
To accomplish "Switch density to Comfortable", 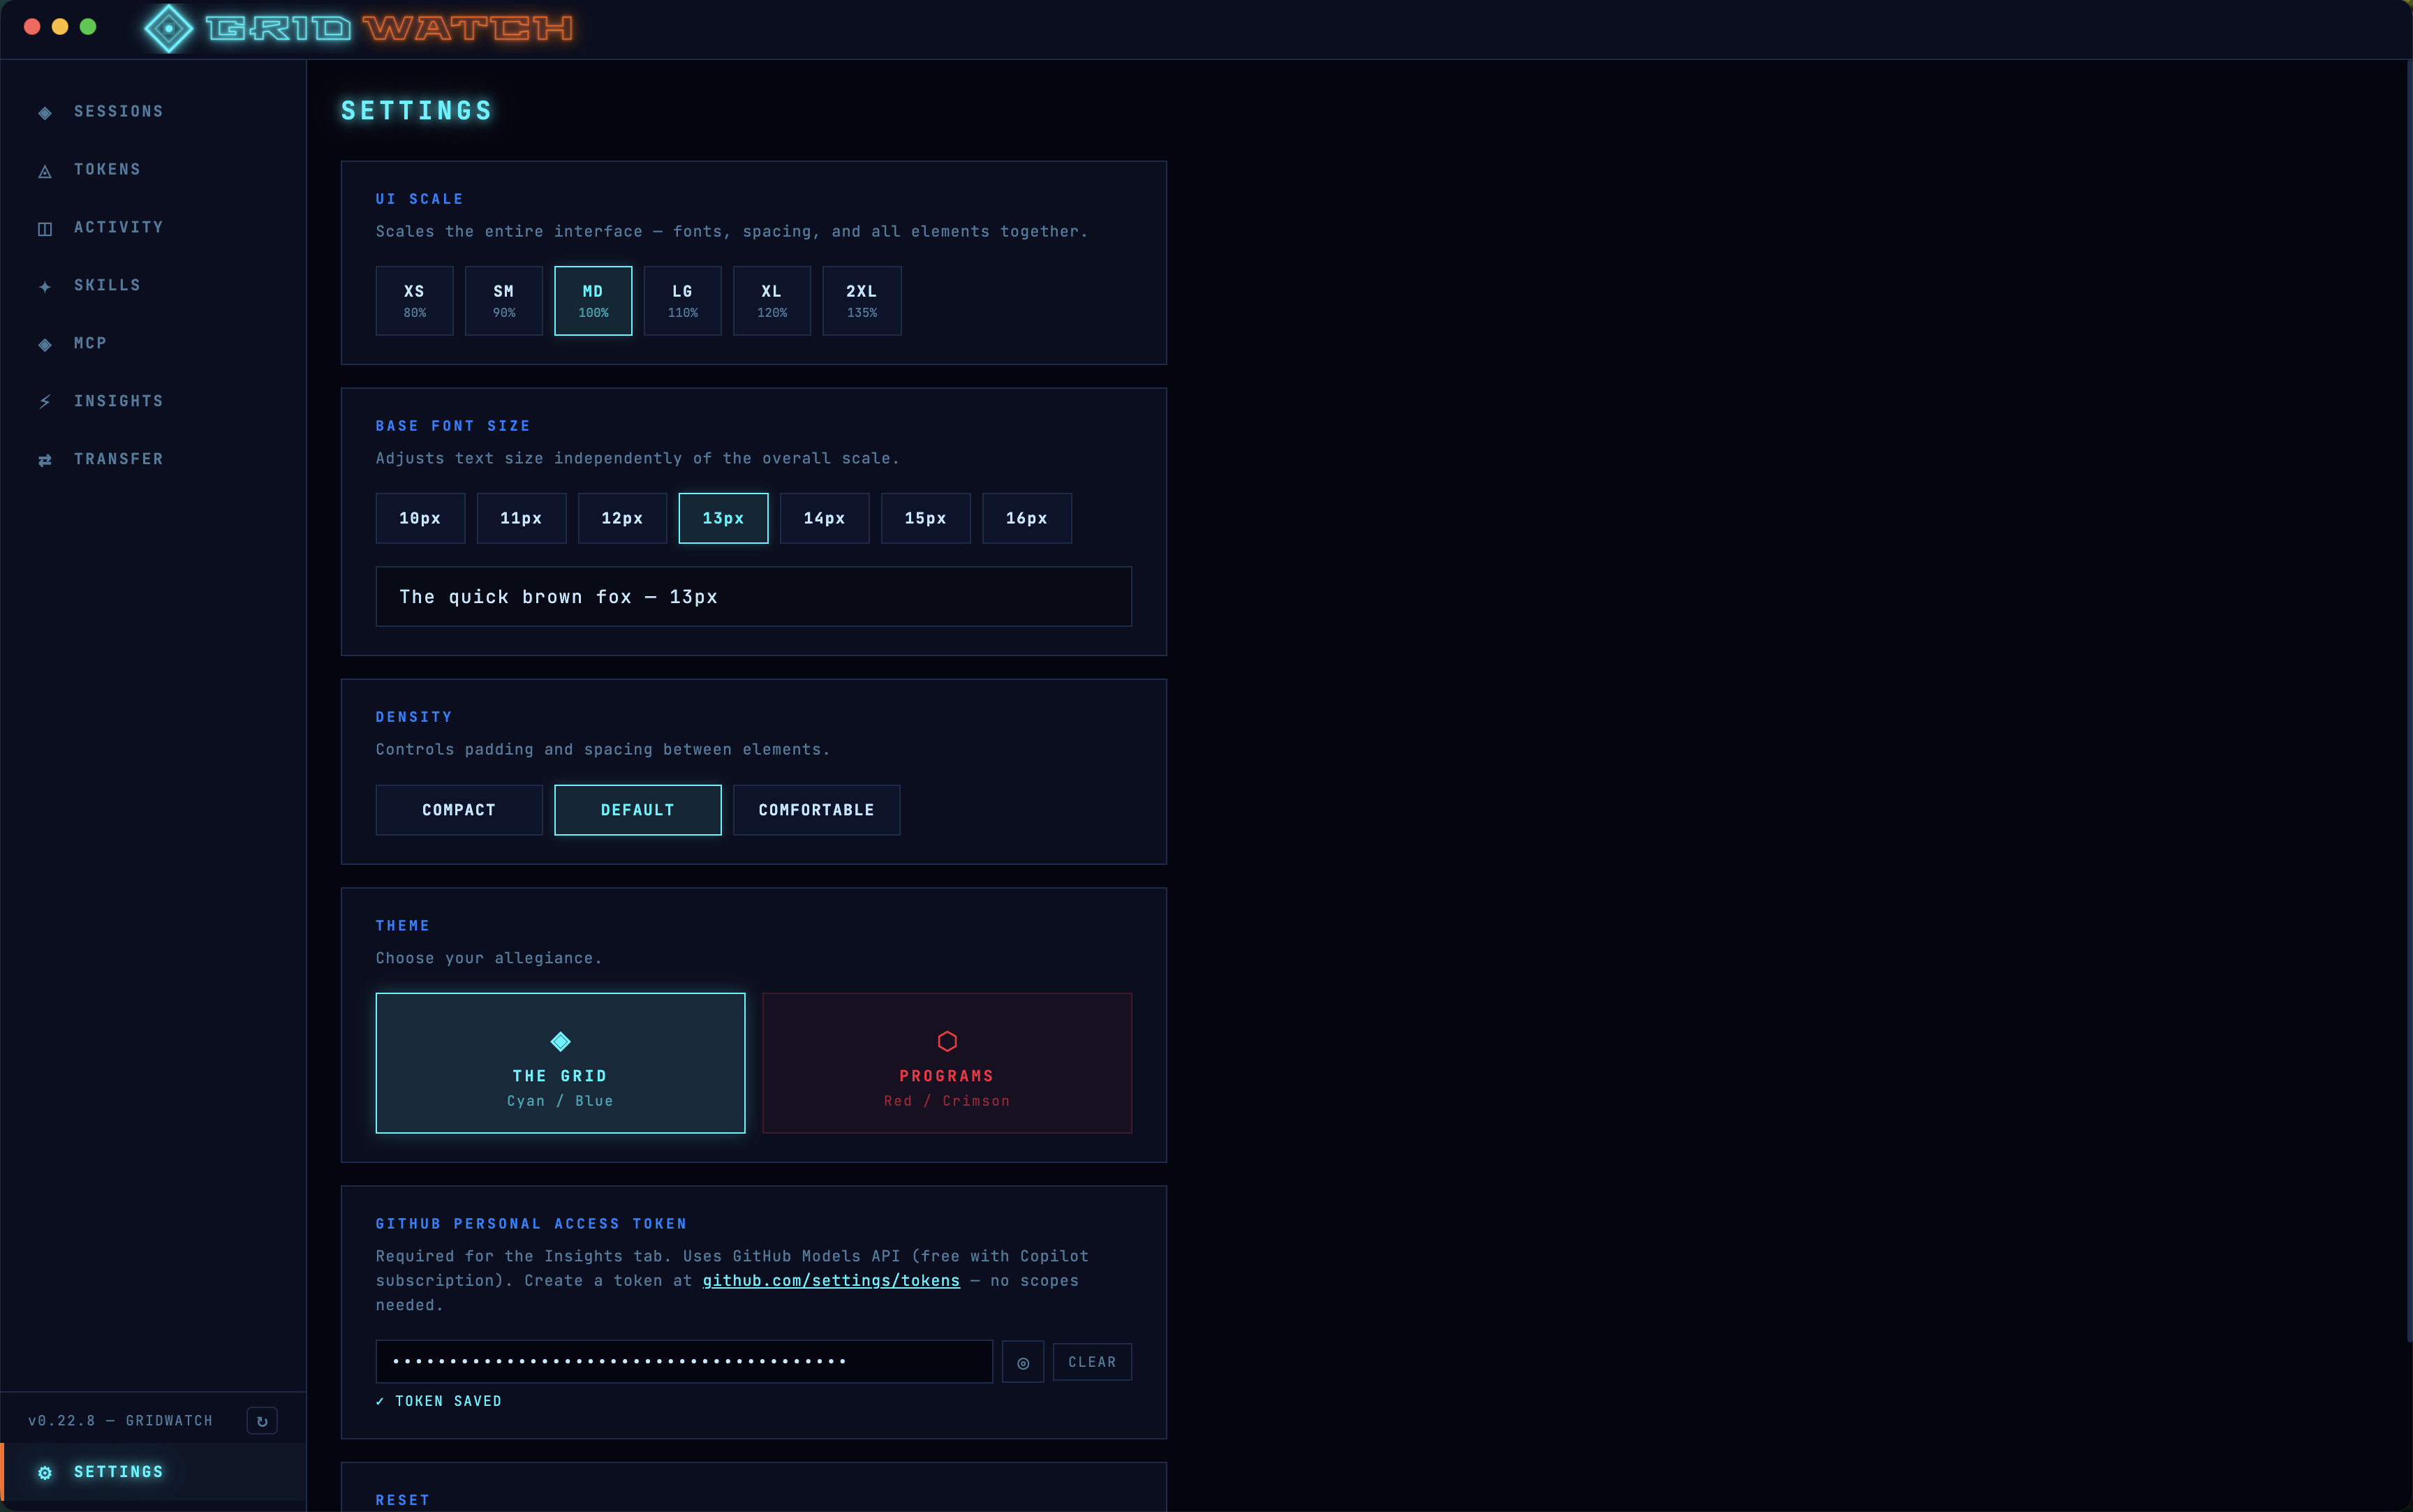I will point(816,810).
